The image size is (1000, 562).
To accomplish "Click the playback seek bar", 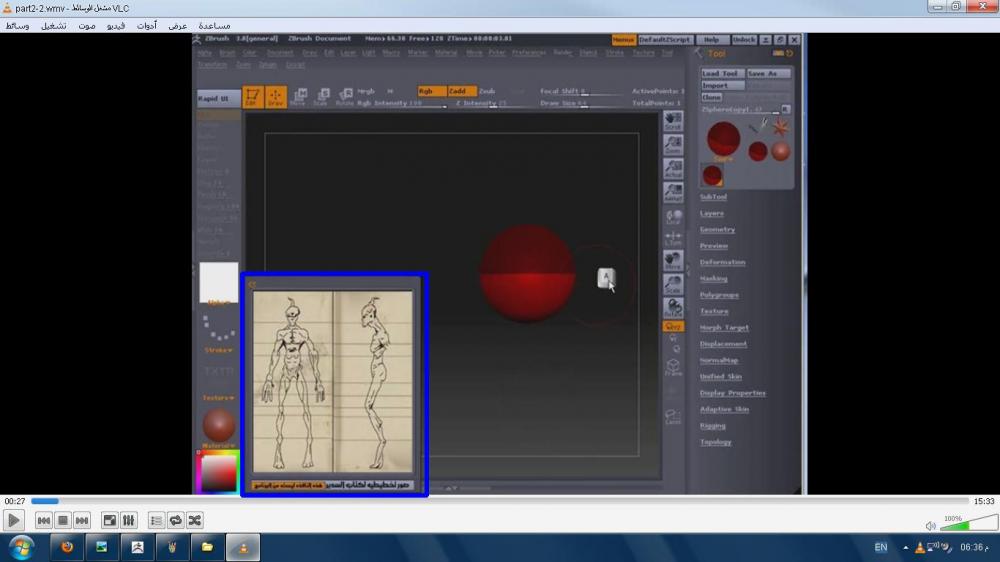I will pos(500,501).
